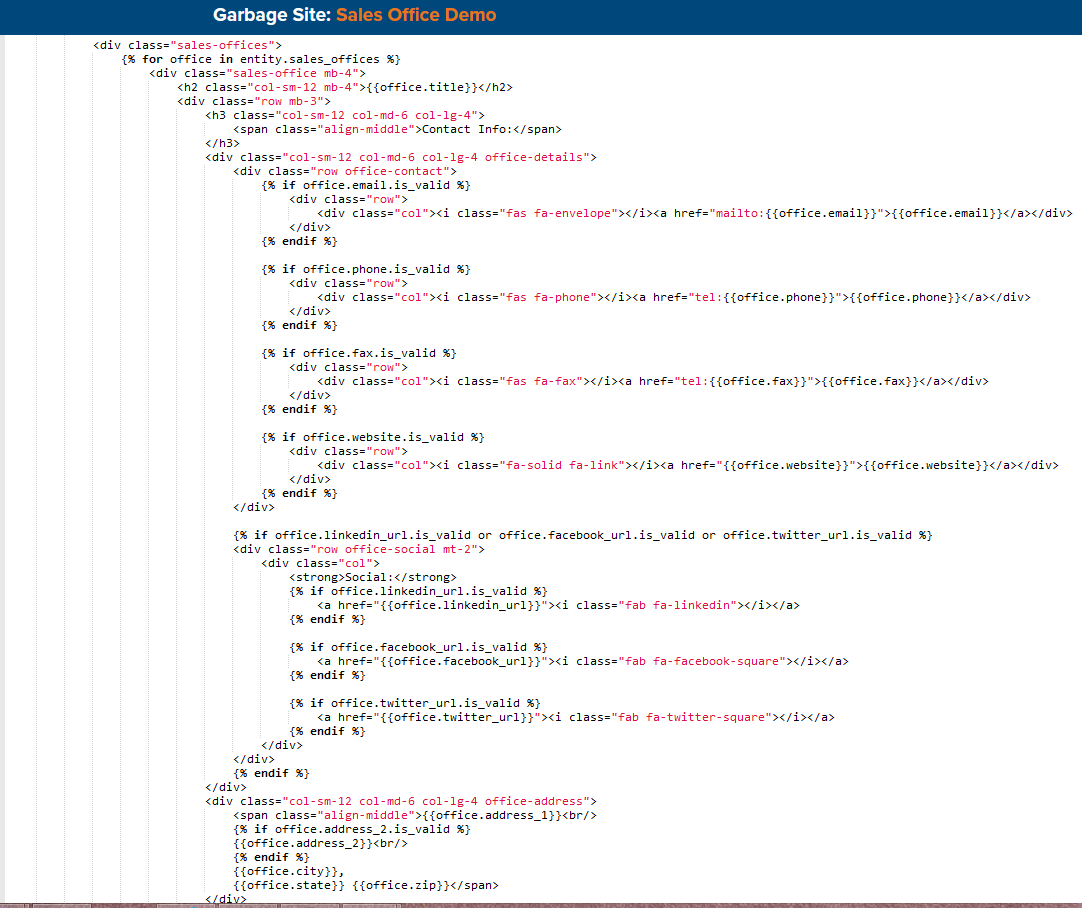1082x908 pixels.
Task: Click the line with 'fab fa-linkedin' anchor
Action: (558, 606)
